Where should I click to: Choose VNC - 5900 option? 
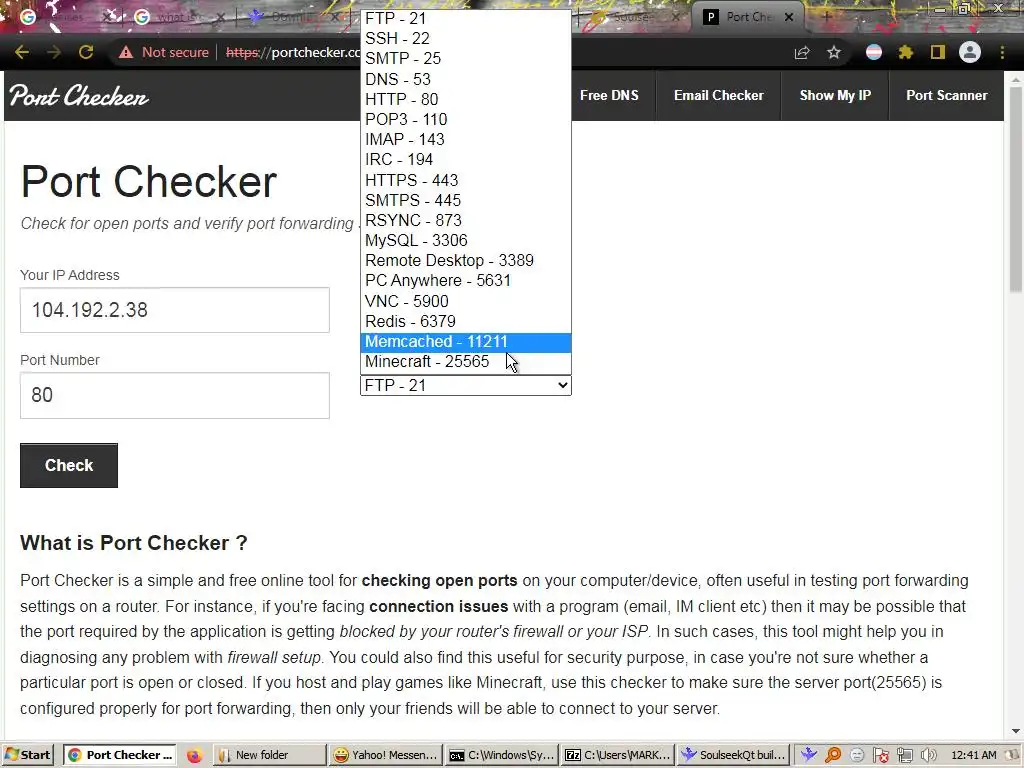pos(466,301)
